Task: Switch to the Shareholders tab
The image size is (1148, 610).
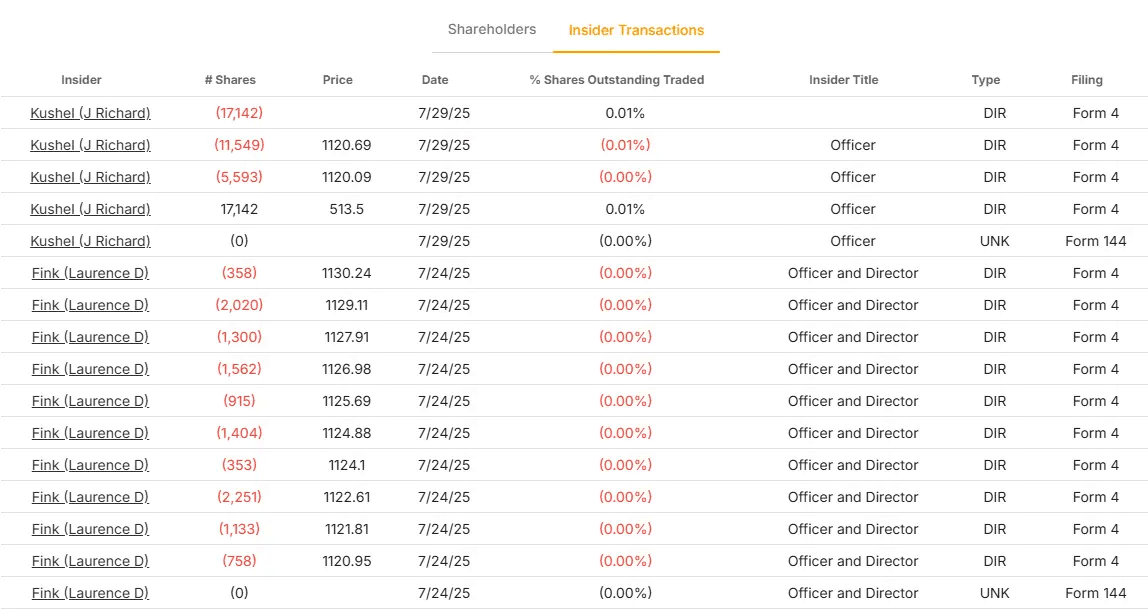Action: coord(492,29)
